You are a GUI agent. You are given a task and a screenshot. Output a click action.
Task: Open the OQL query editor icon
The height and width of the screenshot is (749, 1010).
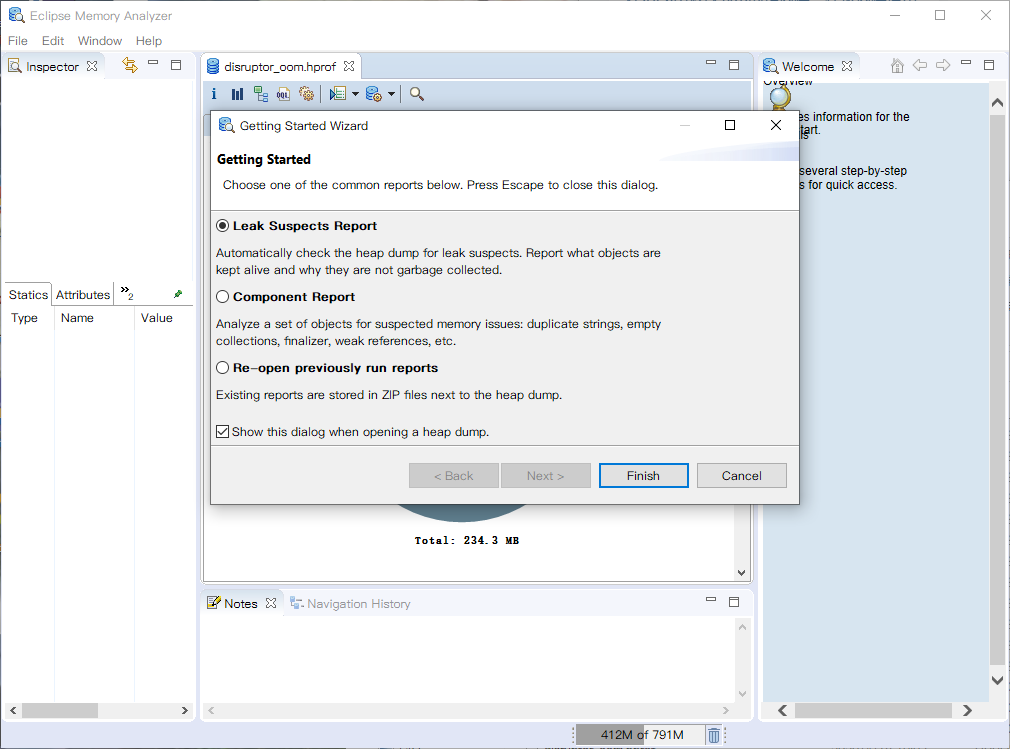[x=283, y=94]
